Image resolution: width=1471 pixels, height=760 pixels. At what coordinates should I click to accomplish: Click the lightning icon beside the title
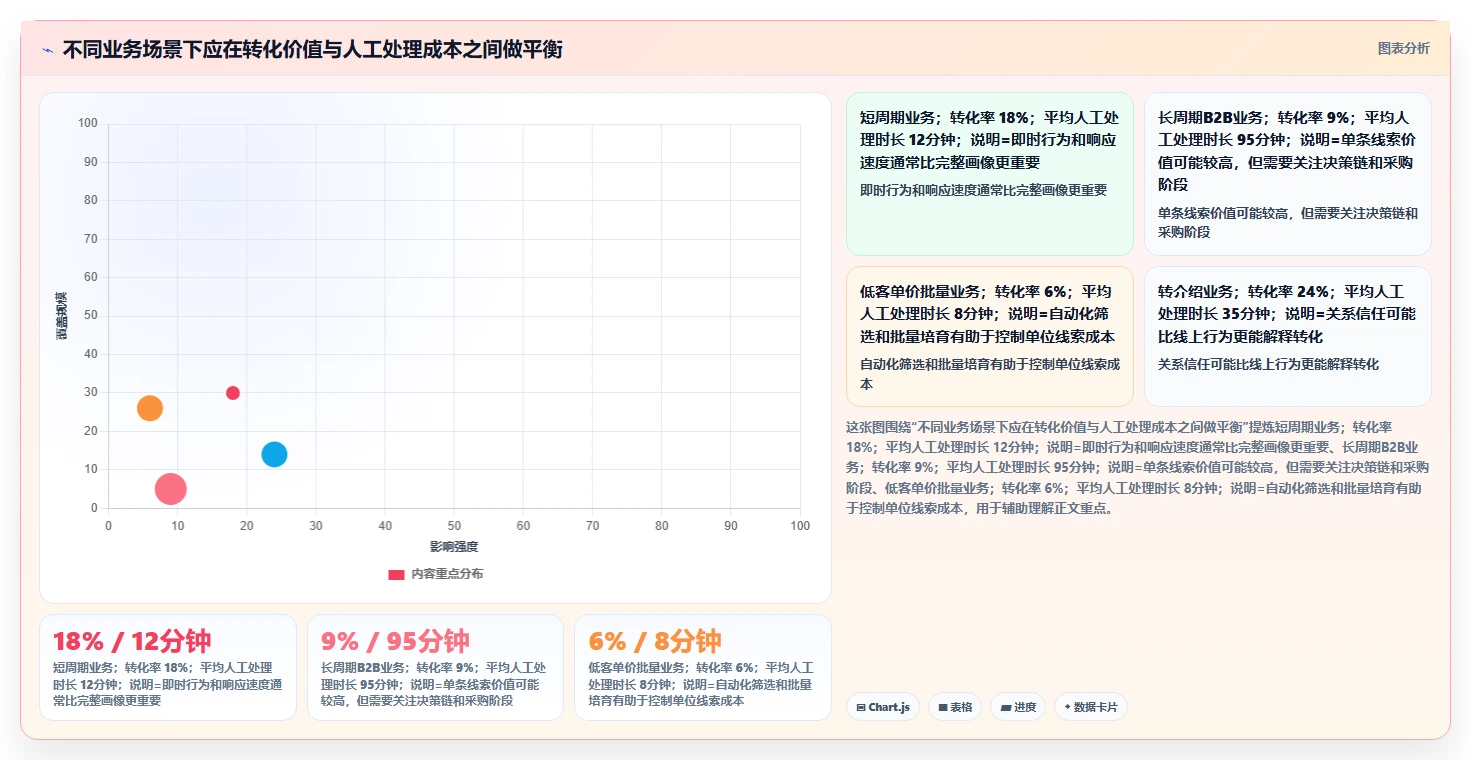[47, 49]
